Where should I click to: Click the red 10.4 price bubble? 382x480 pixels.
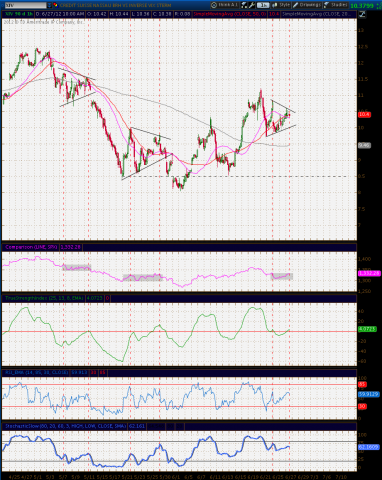tap(364, 114)
